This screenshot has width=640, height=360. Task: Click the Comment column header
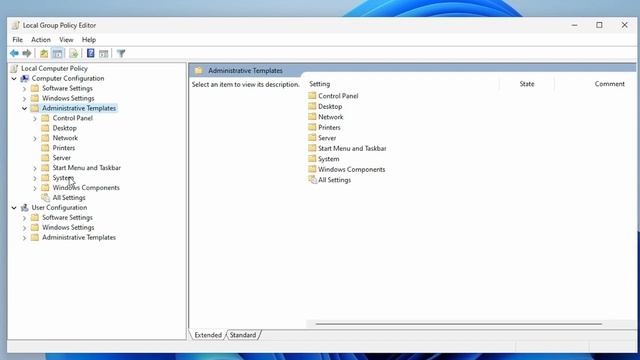(609, 84)
